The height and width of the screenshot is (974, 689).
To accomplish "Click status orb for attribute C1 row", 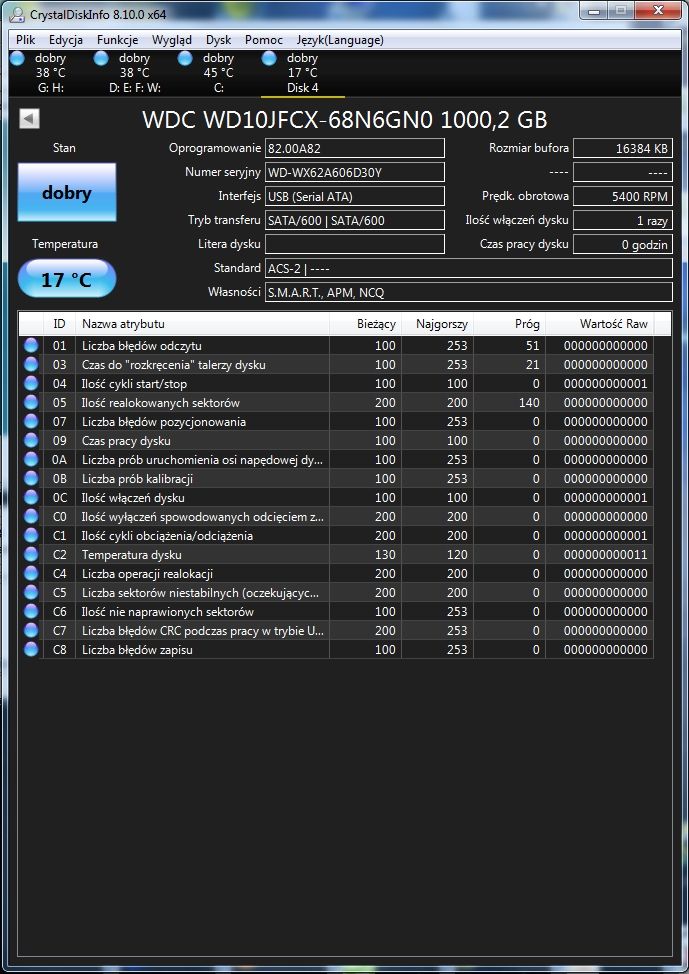I will tap(30, 535).
